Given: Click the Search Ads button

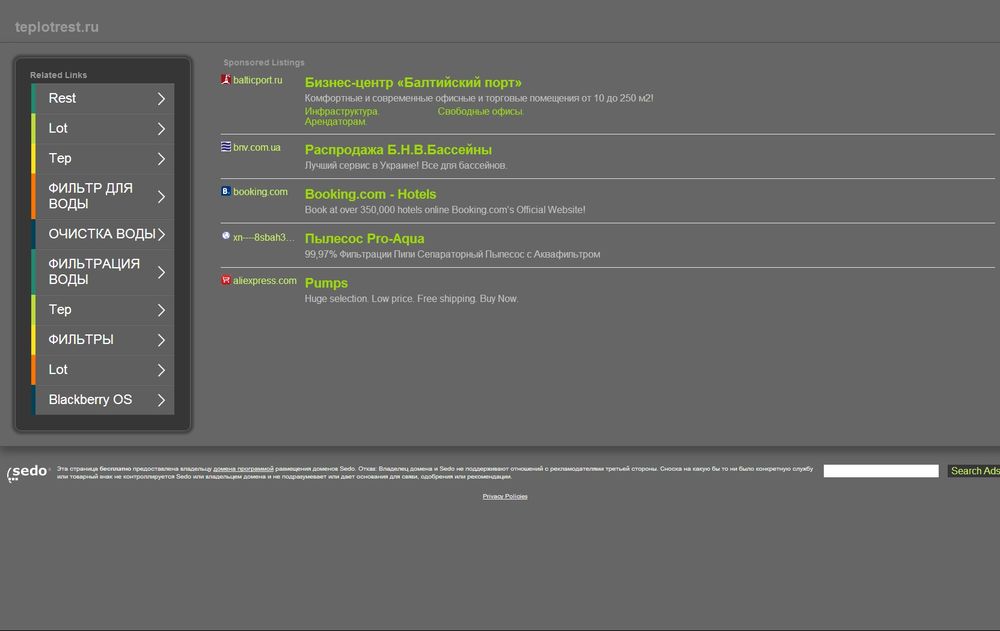Looking at the screenshot, I should pos(974,471).
